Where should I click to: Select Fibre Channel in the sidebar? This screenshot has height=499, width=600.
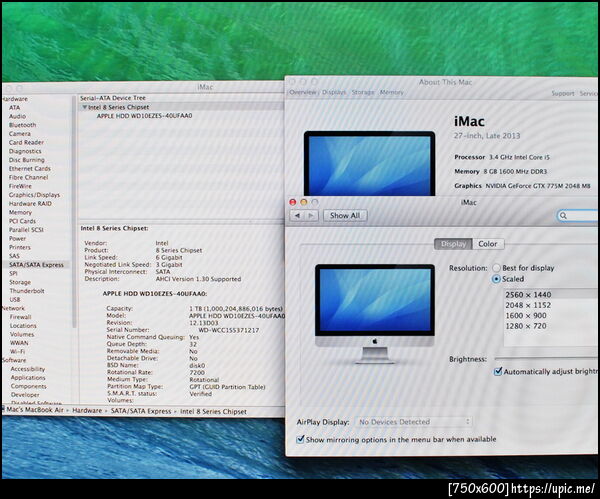tap(28, 178)
